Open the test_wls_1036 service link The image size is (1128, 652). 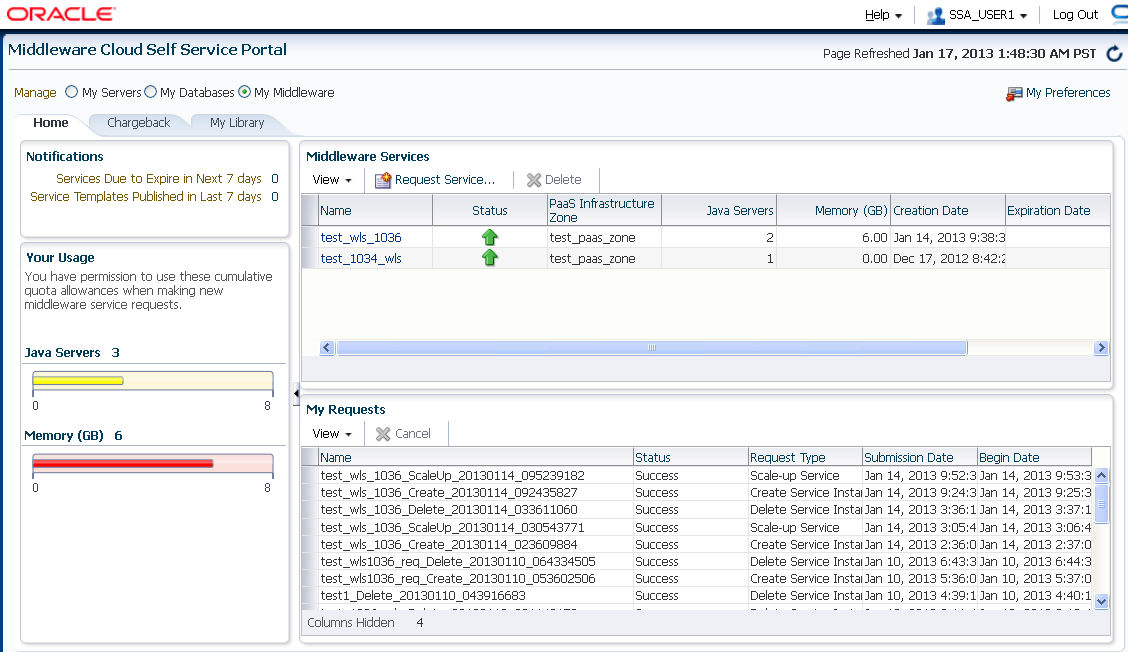pos(361,237)
